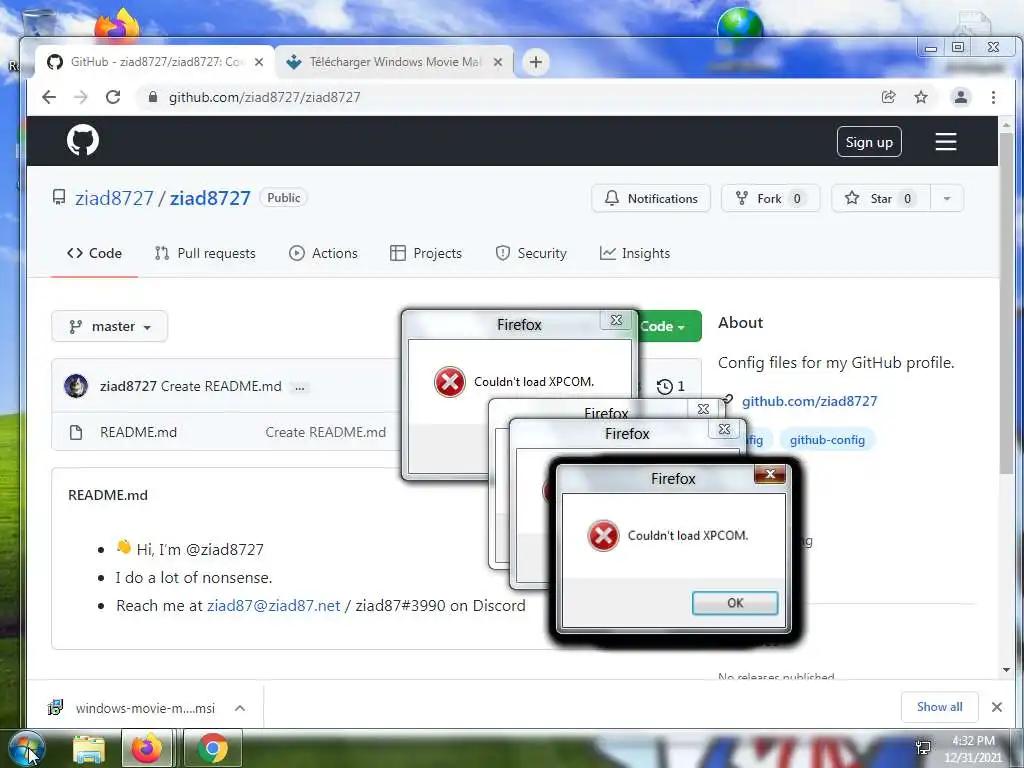Click the Sign up button
The height and width of the screenshot is (768, 1024).
[869, 142]
